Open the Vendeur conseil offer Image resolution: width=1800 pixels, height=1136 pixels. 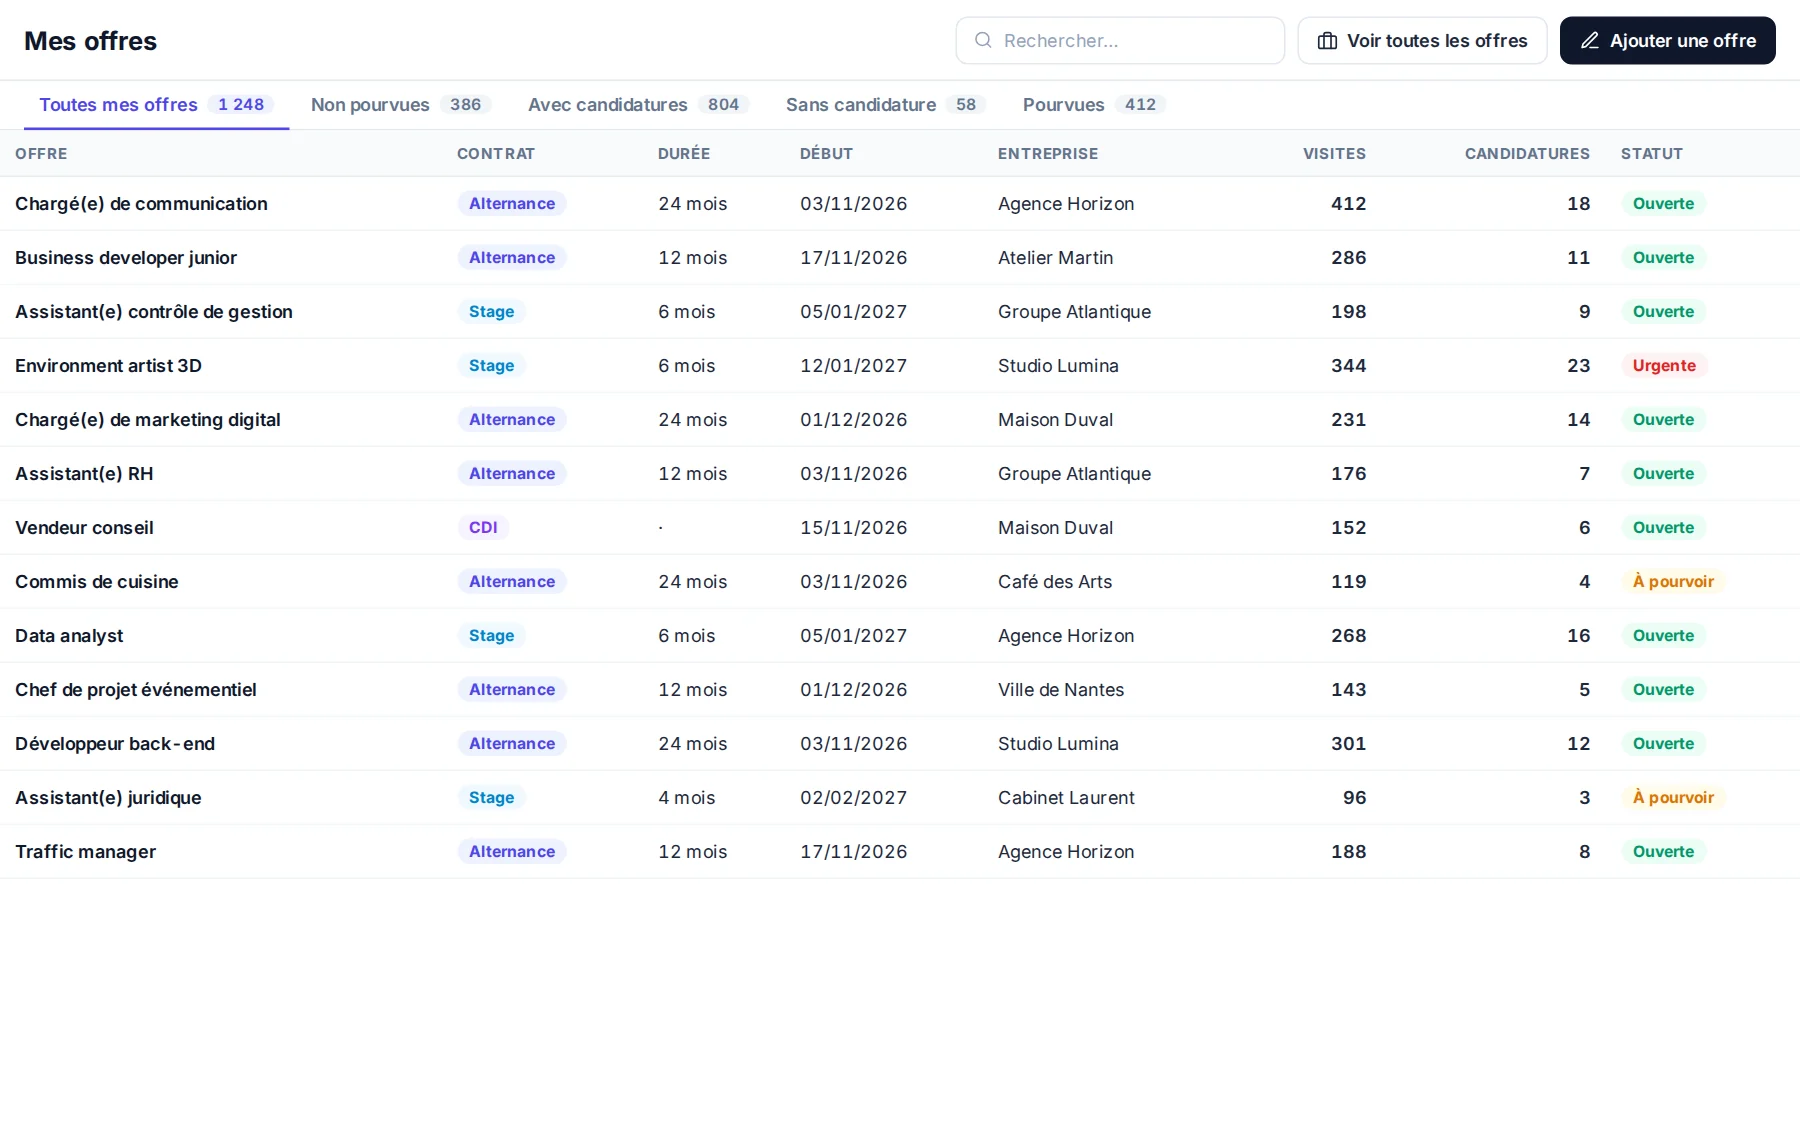pyautogui.click(x=84, y=528)
